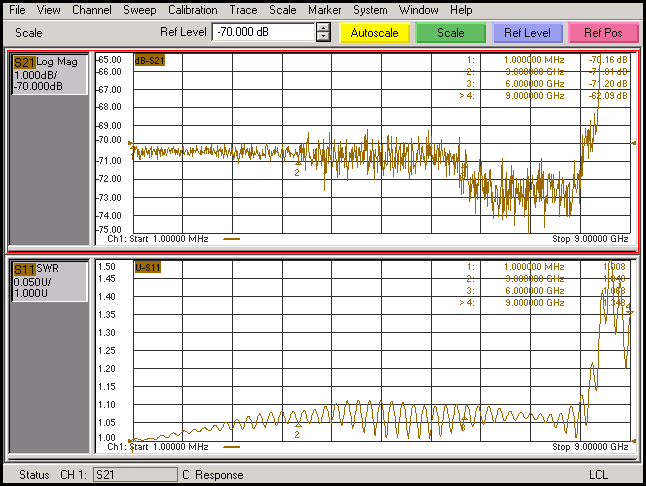Image resolution: width=646 pixels, height=486 pixels.
Task: Click the CH 1: status label
Action: [73, 475]
